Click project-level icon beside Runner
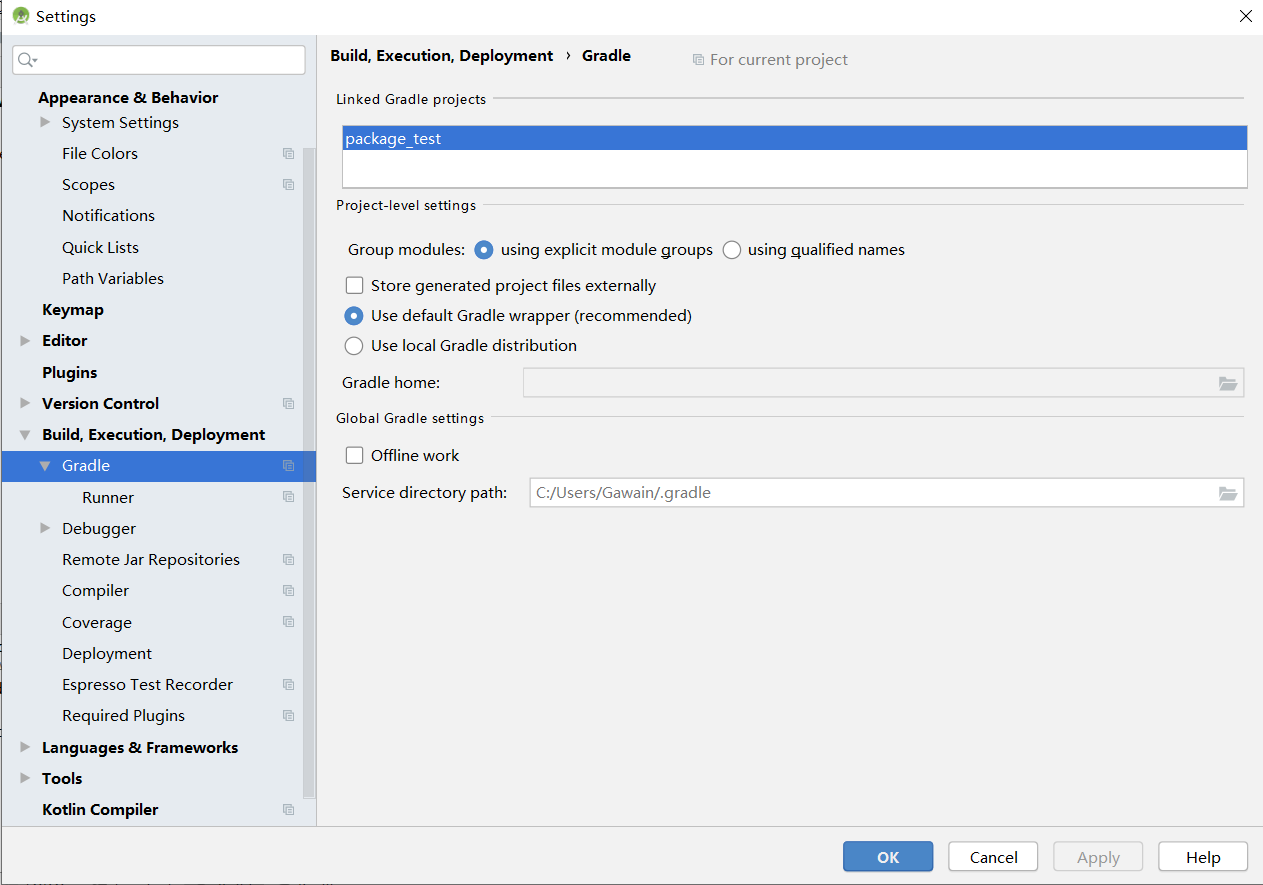The image size is (1263, 885). point(288,497)
